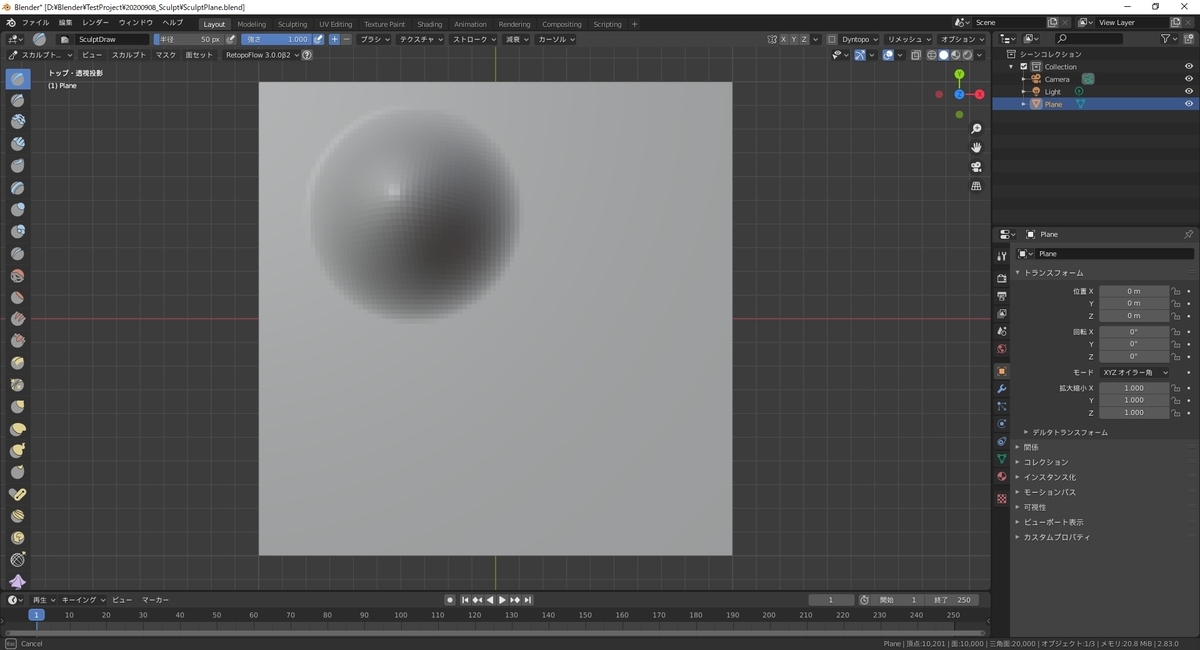Screen dimensions: 1200x650
Task: Open the カーソル dropdown
Action: click(555, 39)
